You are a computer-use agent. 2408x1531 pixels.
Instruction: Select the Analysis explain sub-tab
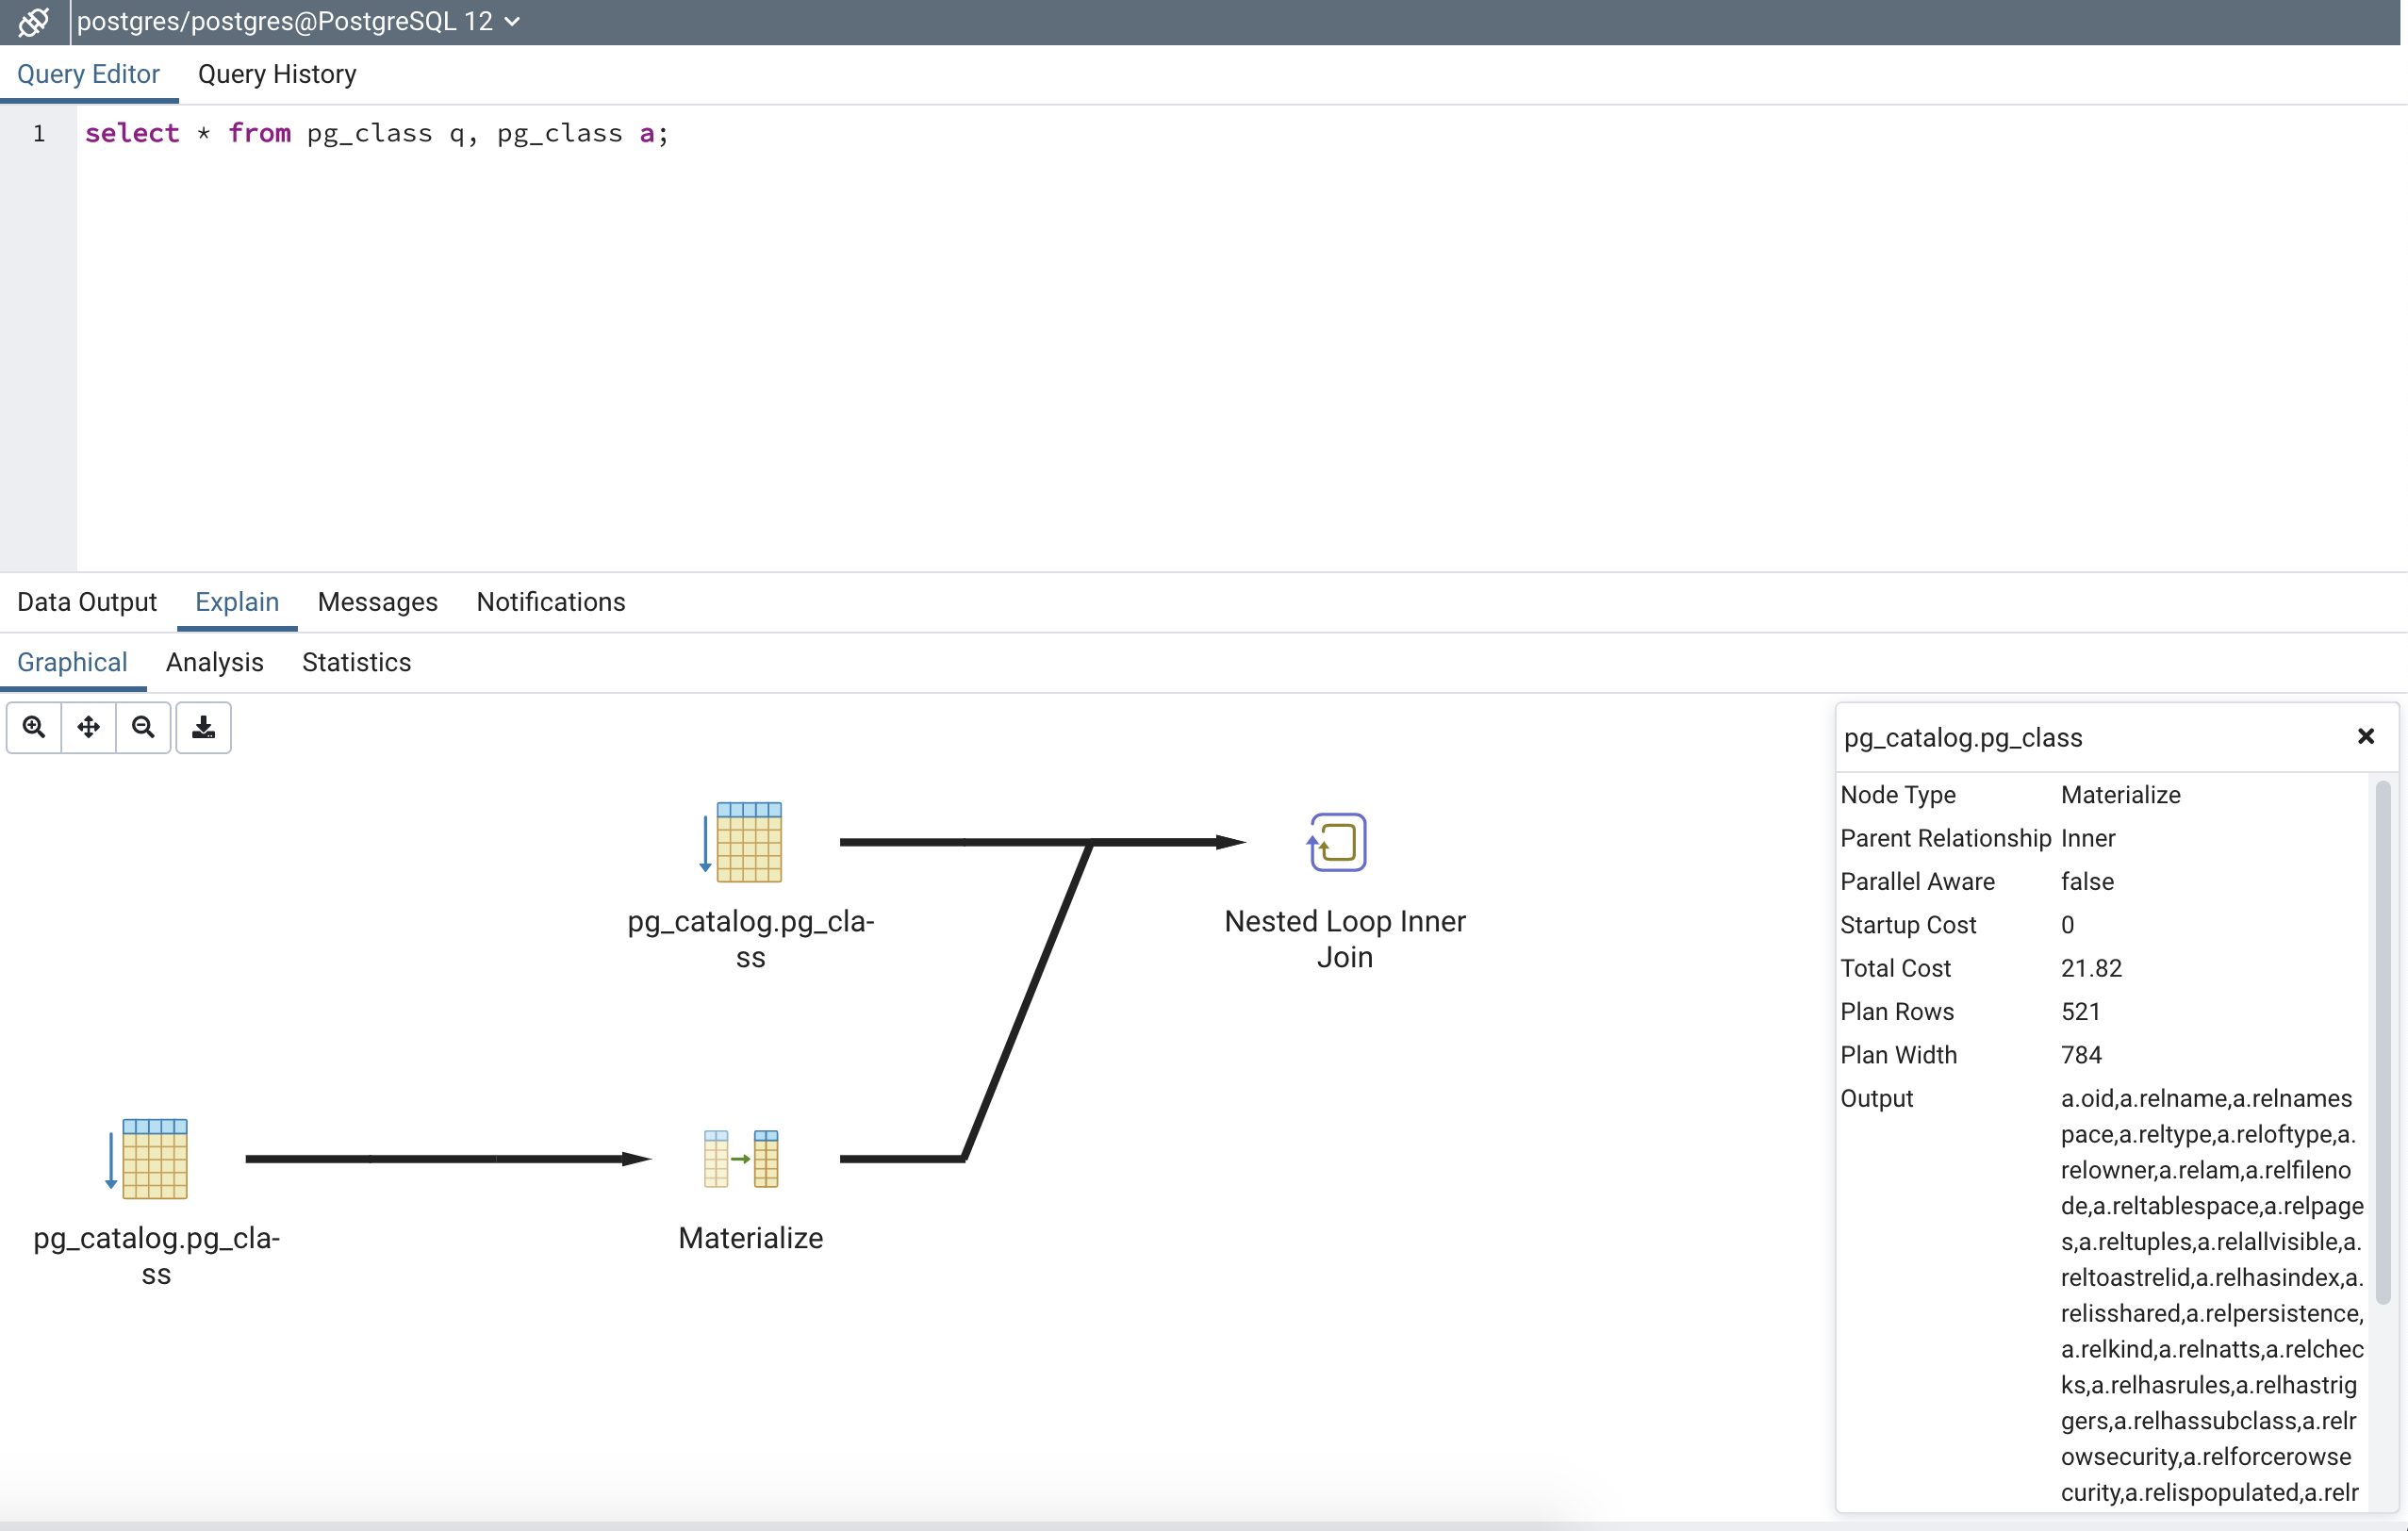(x=214, y=662)
